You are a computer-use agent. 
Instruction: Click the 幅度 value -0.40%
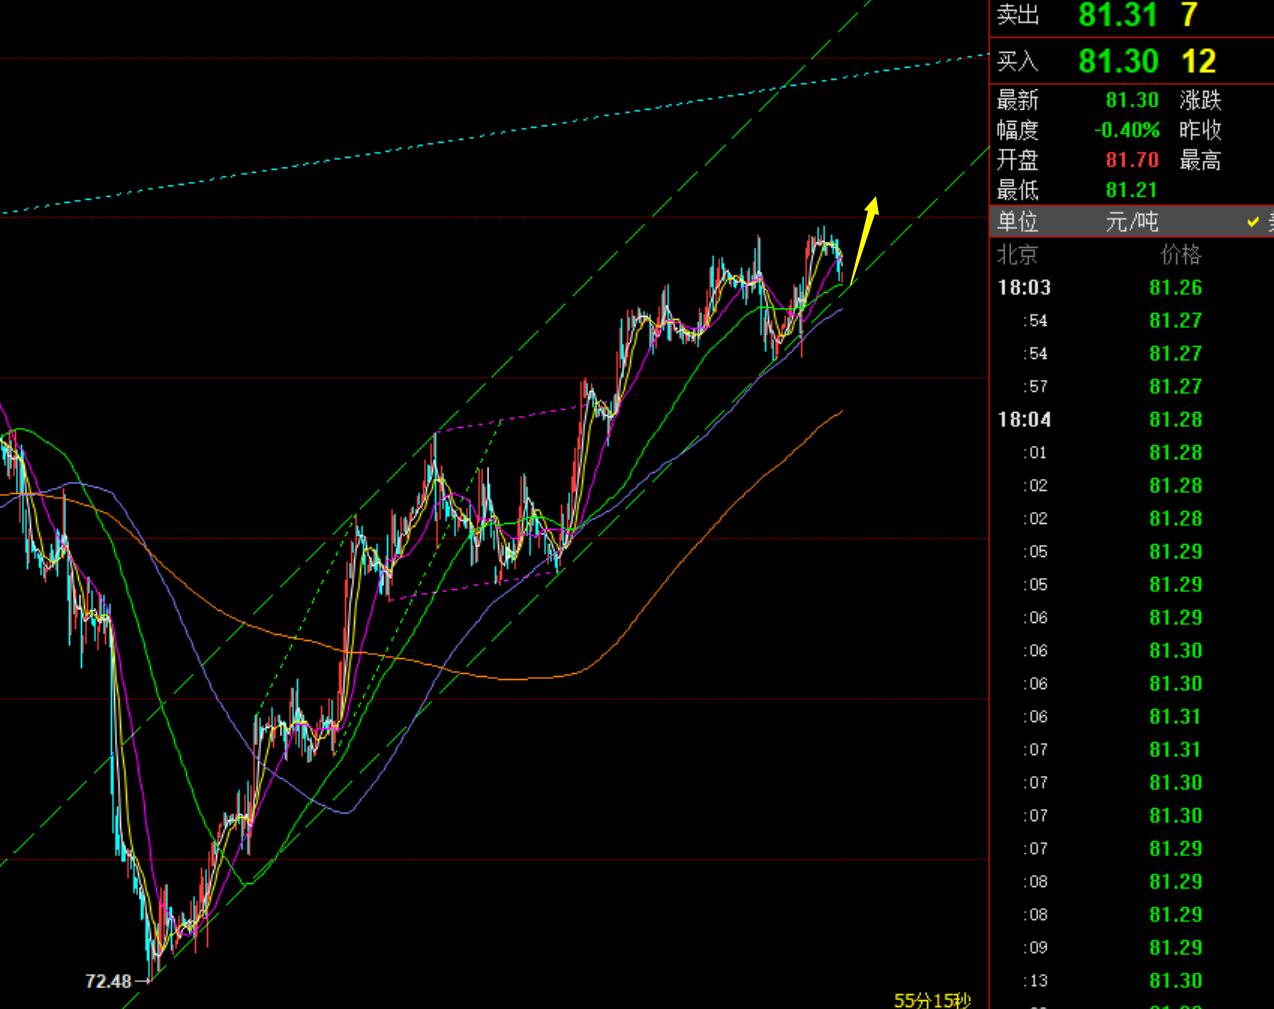(1127, 130)
